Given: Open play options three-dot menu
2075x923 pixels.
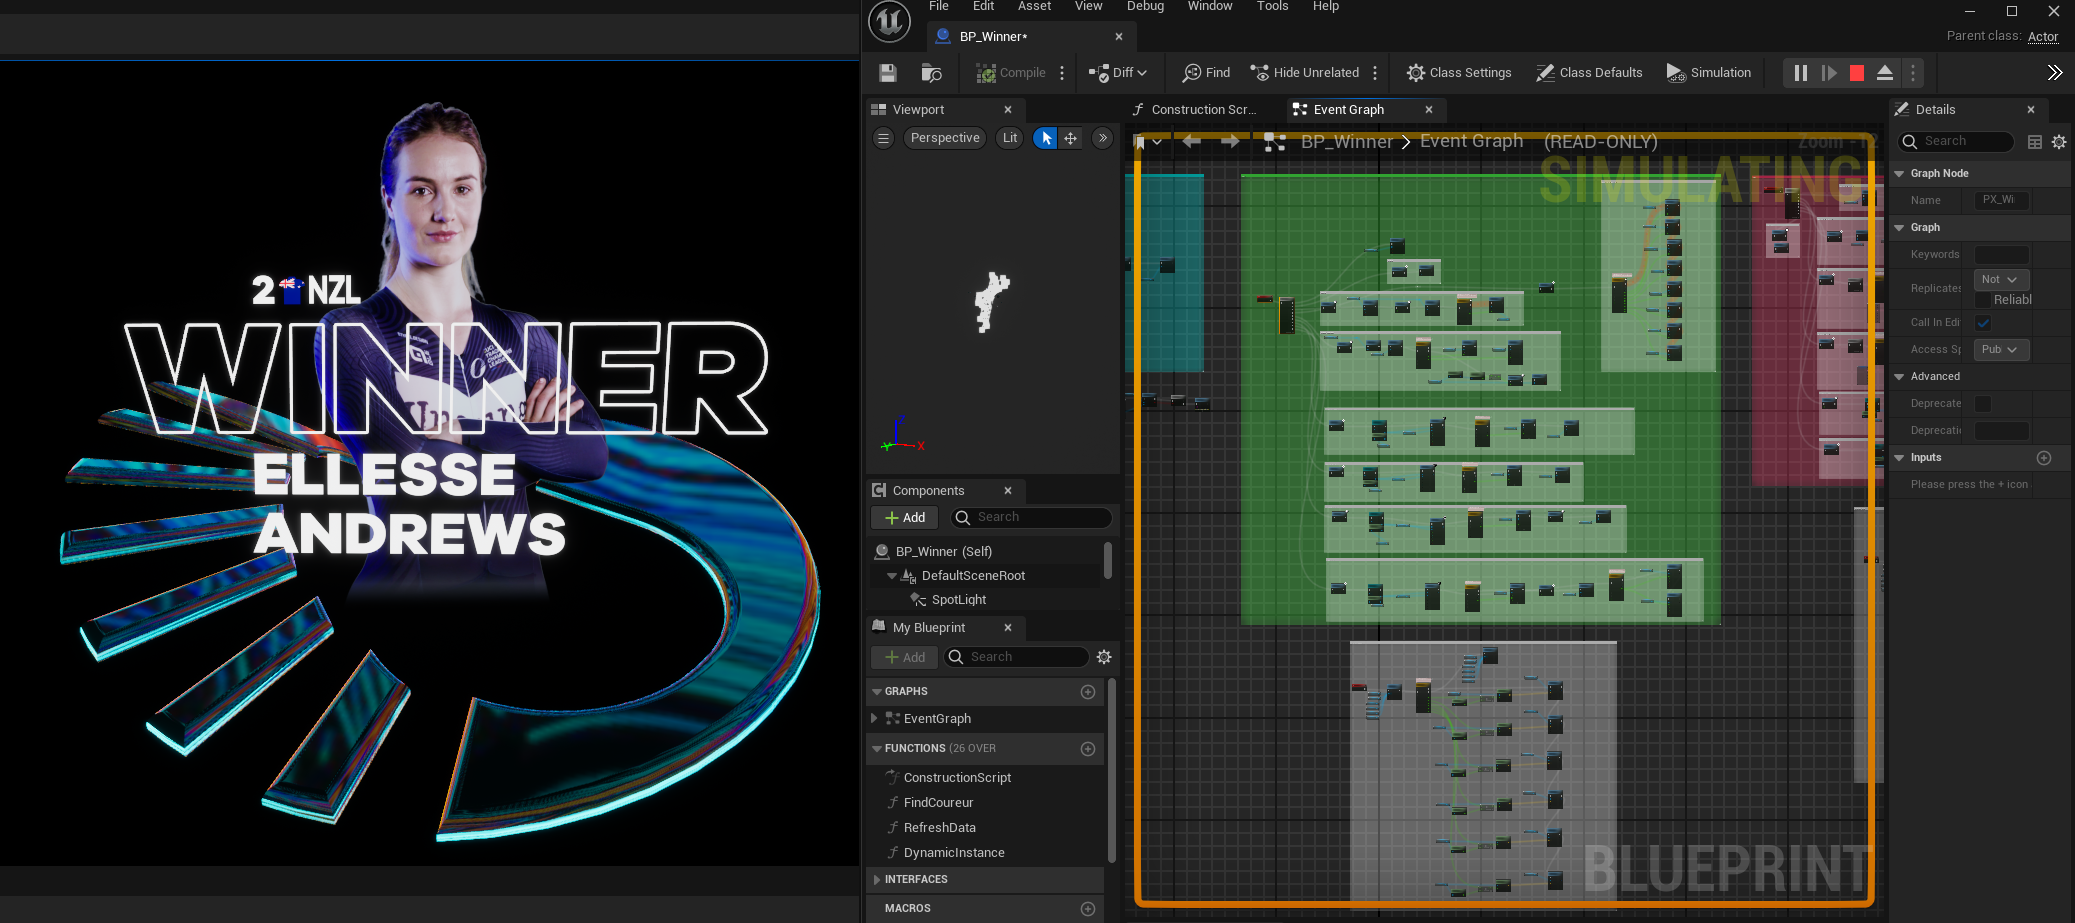Looking at the screenshot, I should (x=1913, y=73).
